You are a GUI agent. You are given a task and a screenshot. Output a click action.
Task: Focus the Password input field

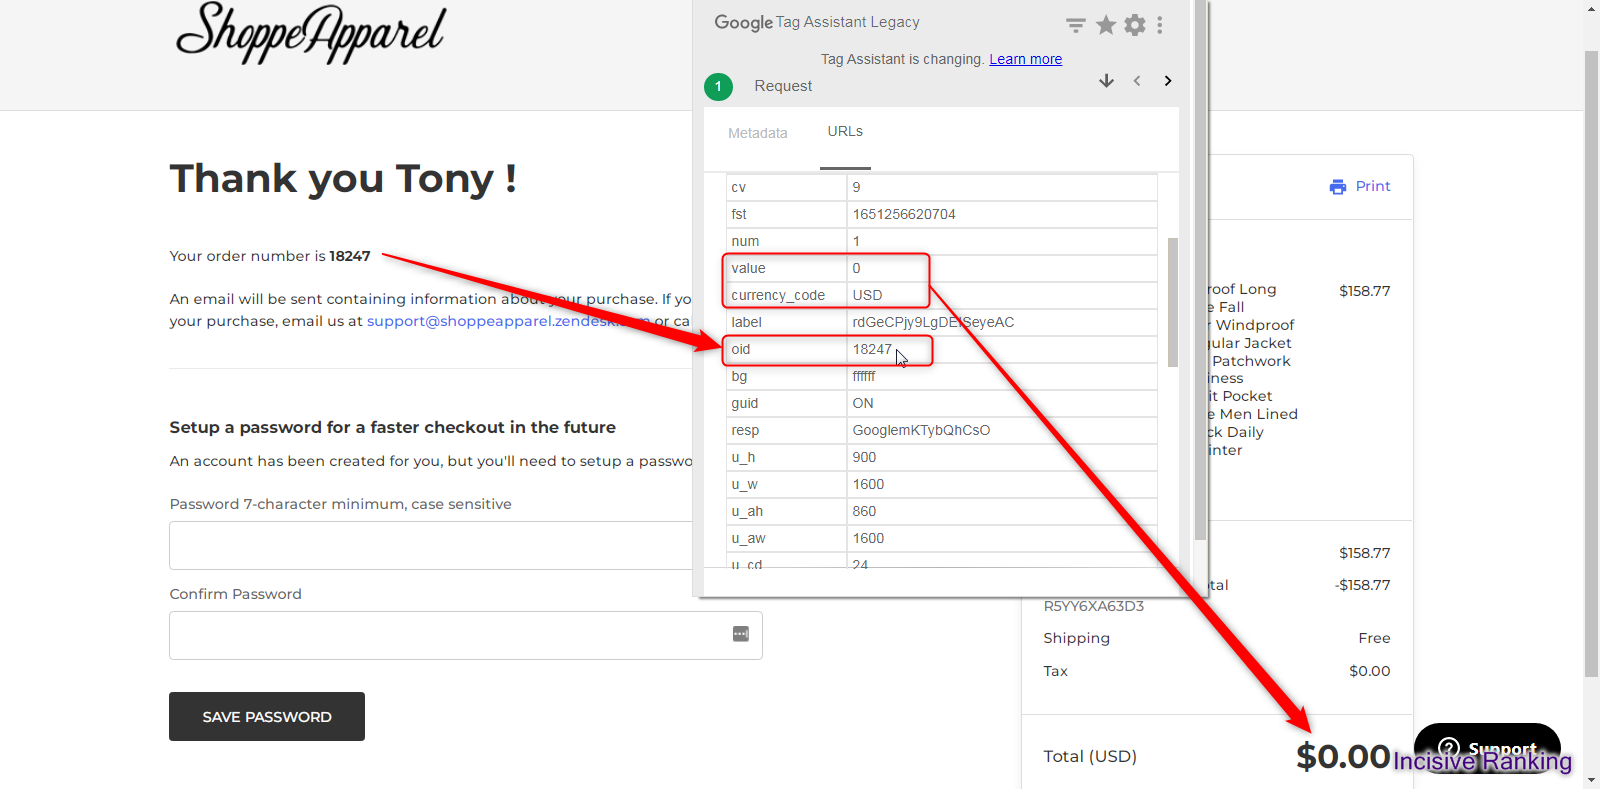coord(430,545)
